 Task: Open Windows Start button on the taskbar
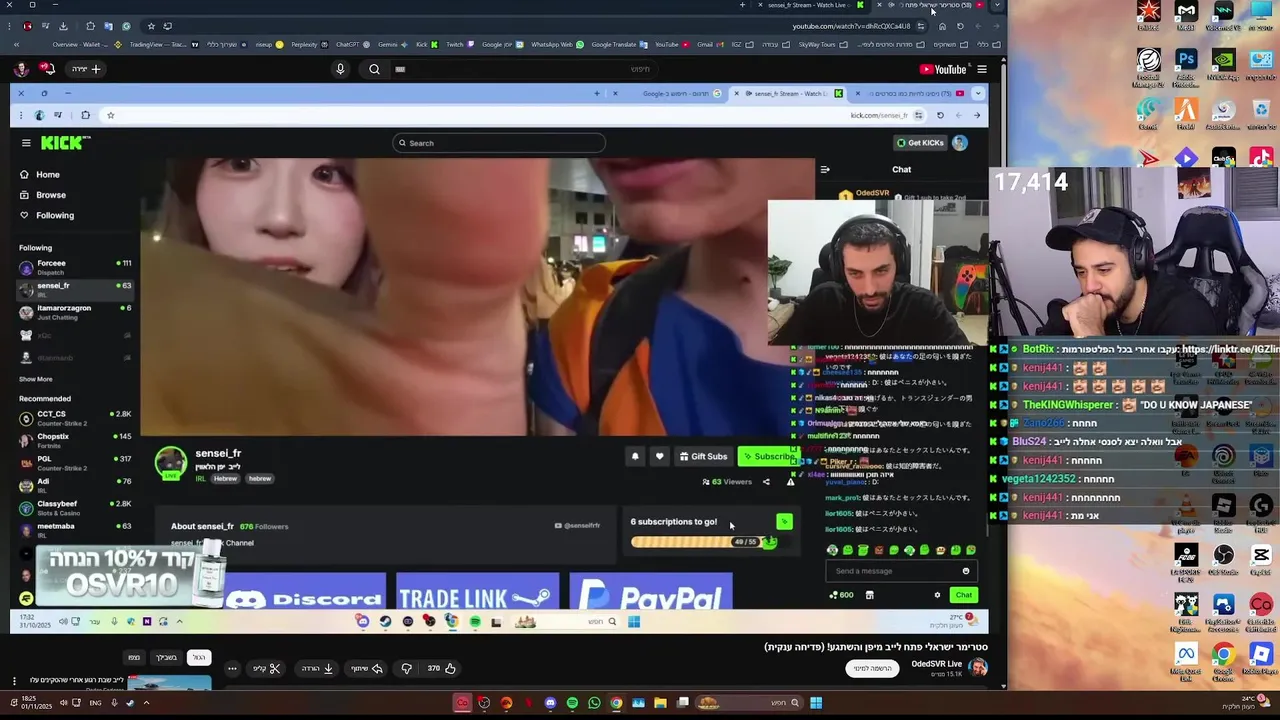coord(816,703)
